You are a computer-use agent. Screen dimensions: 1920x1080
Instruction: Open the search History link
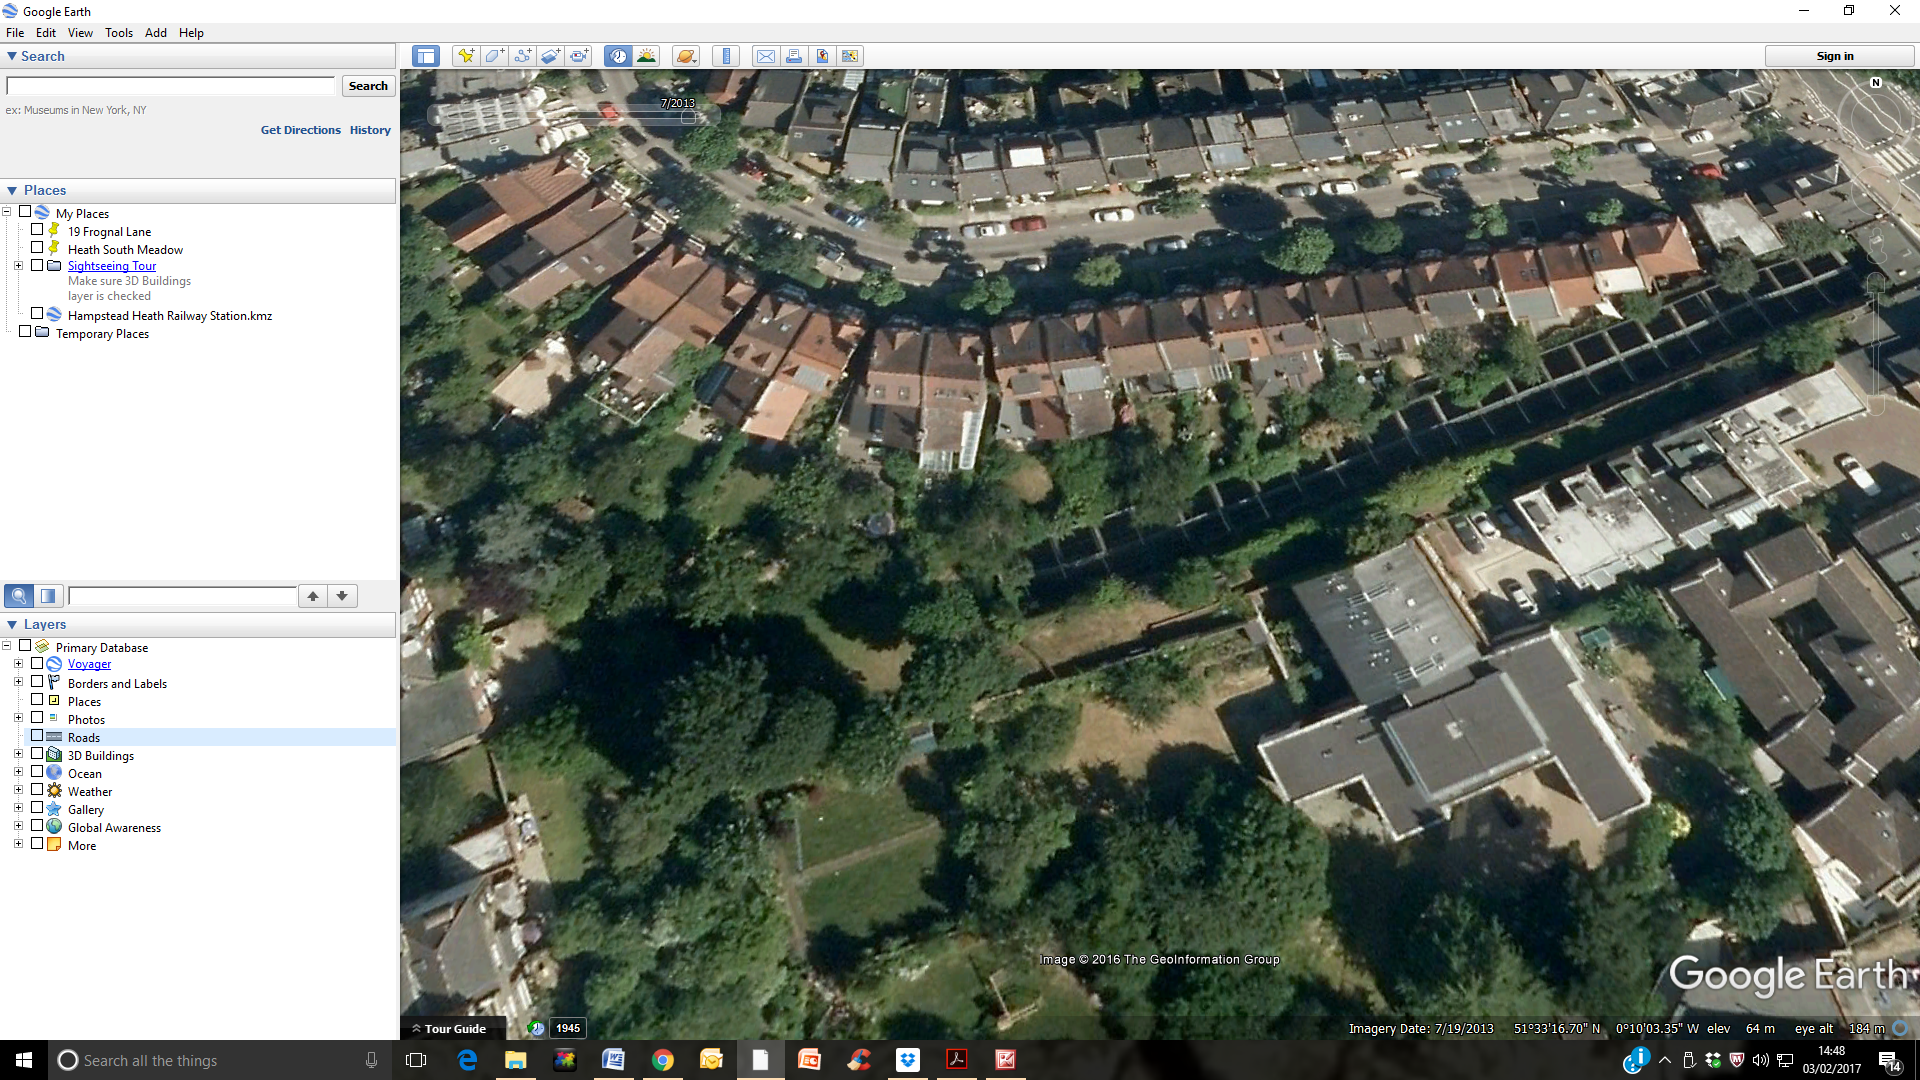(x=370, y=130)
